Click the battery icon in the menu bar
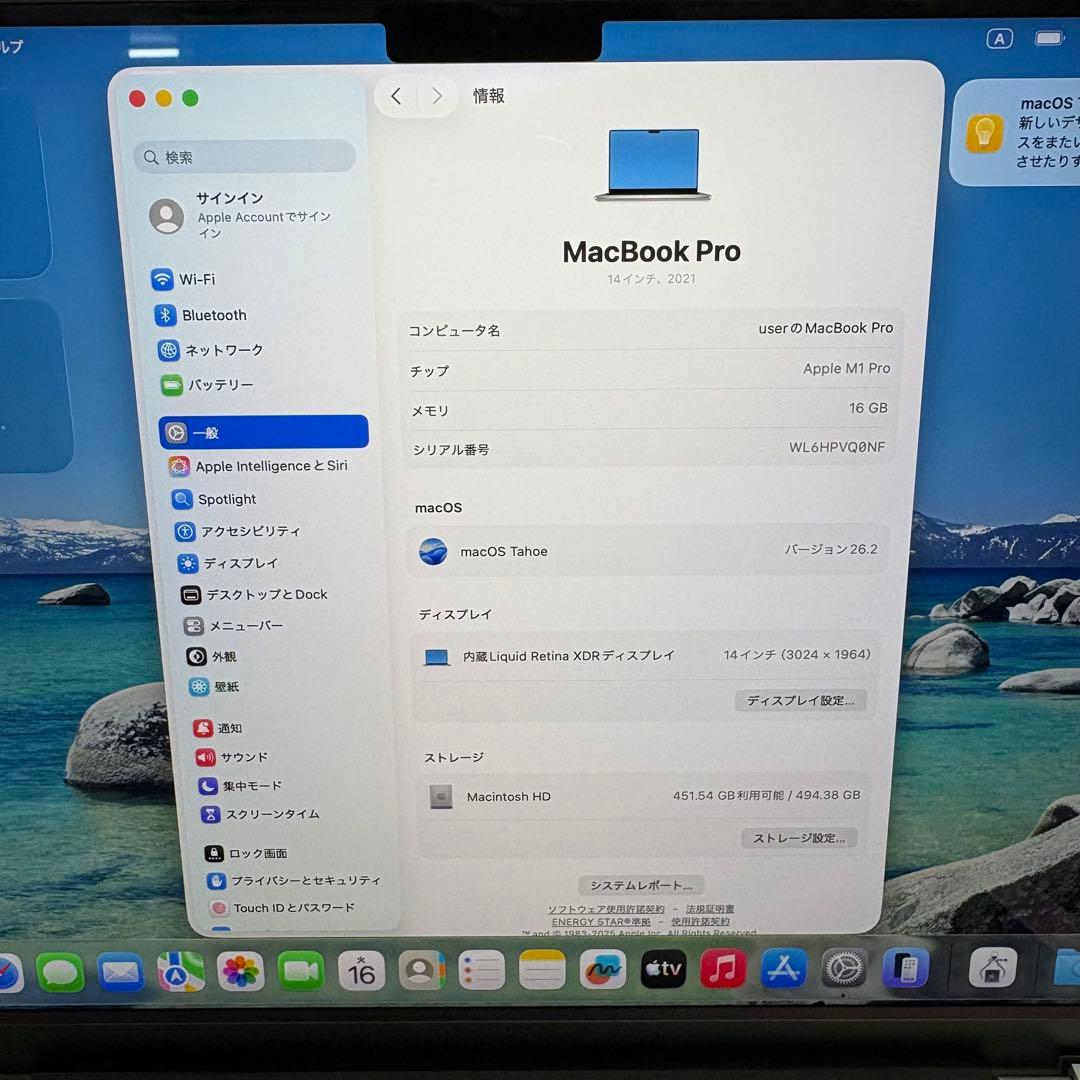 [x=1048, y=37]
